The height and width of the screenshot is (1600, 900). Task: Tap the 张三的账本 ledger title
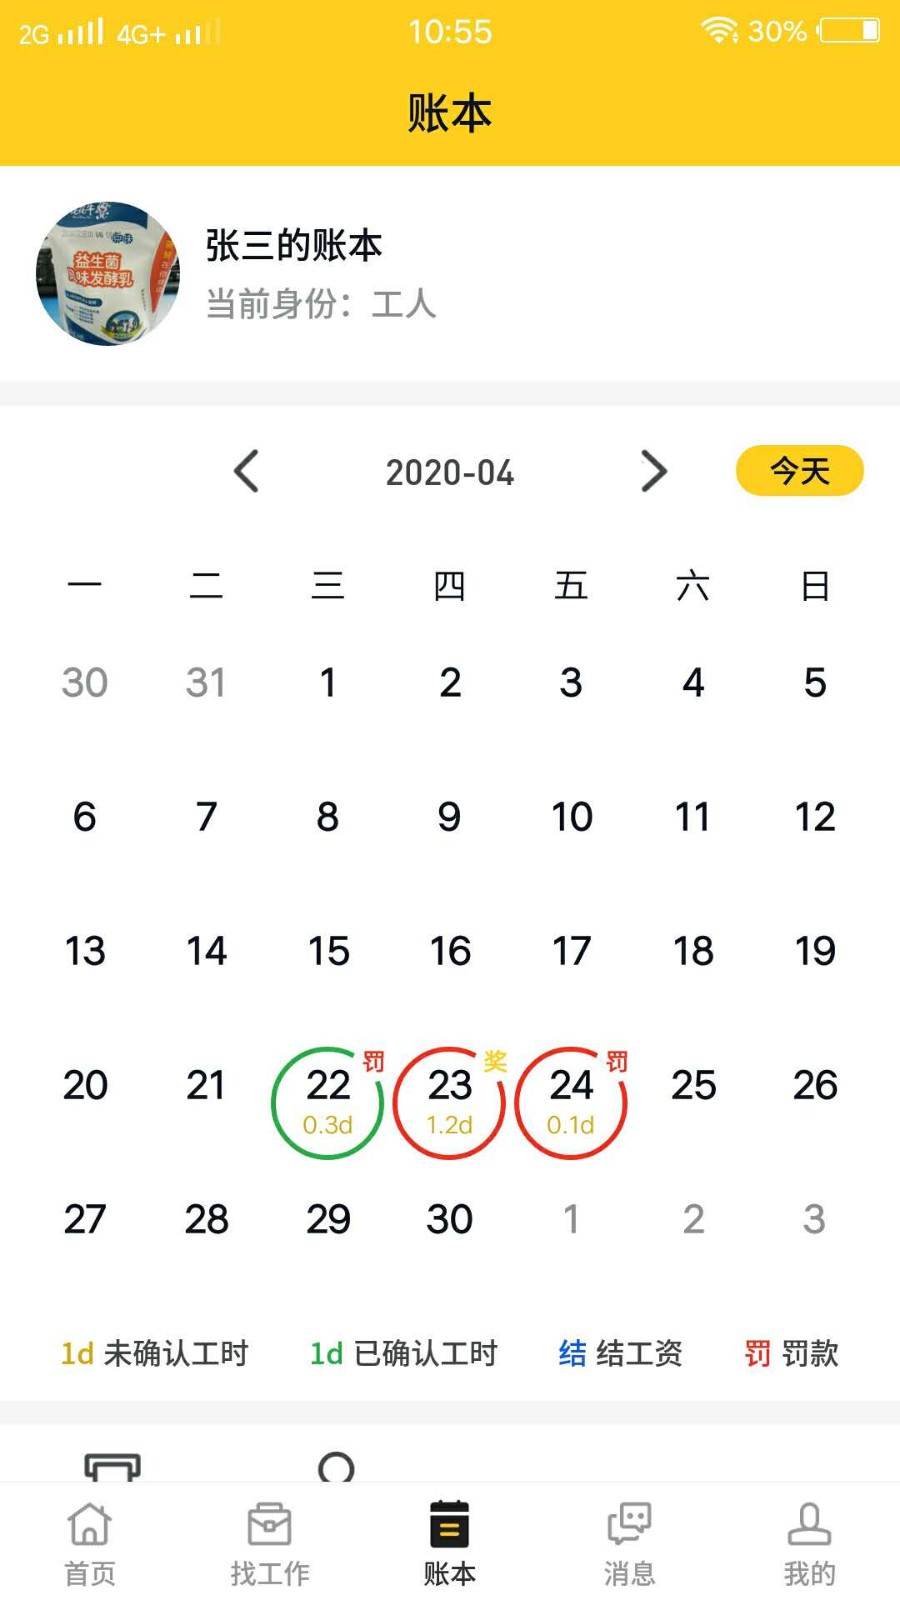[x=294, y=245]
